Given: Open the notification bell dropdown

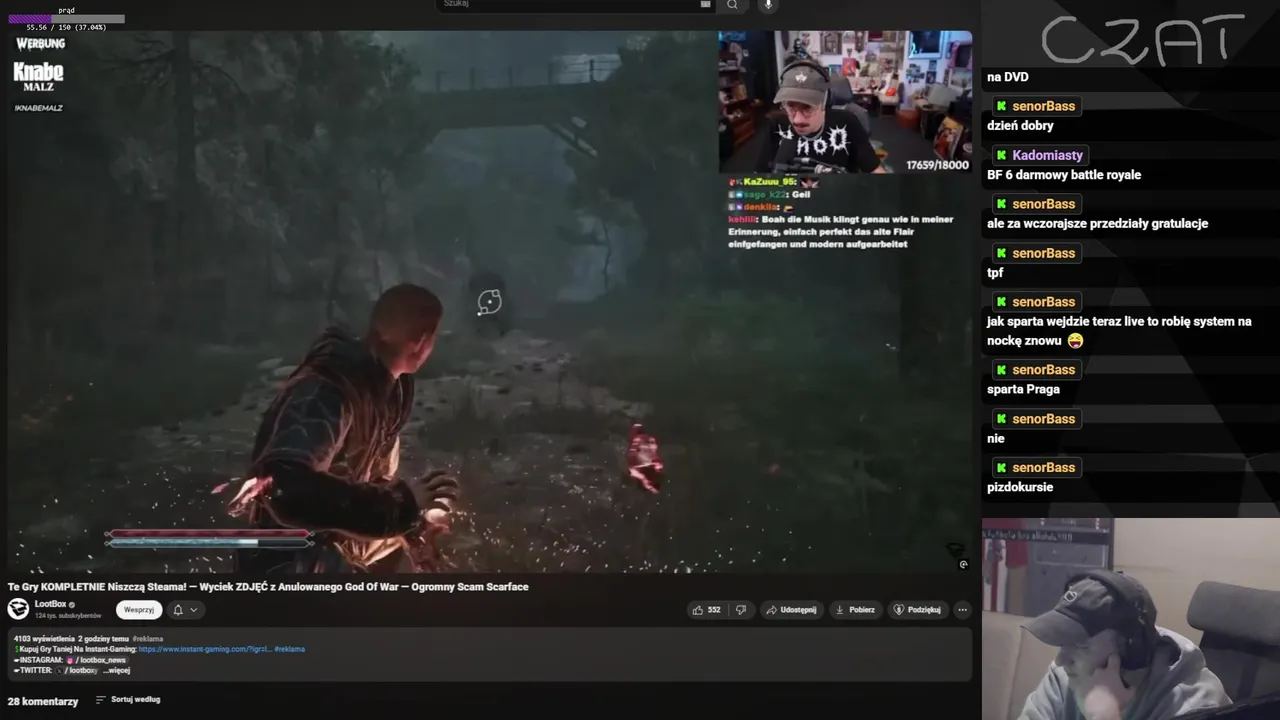Looking at the screenshot, I should click(185, 610).
